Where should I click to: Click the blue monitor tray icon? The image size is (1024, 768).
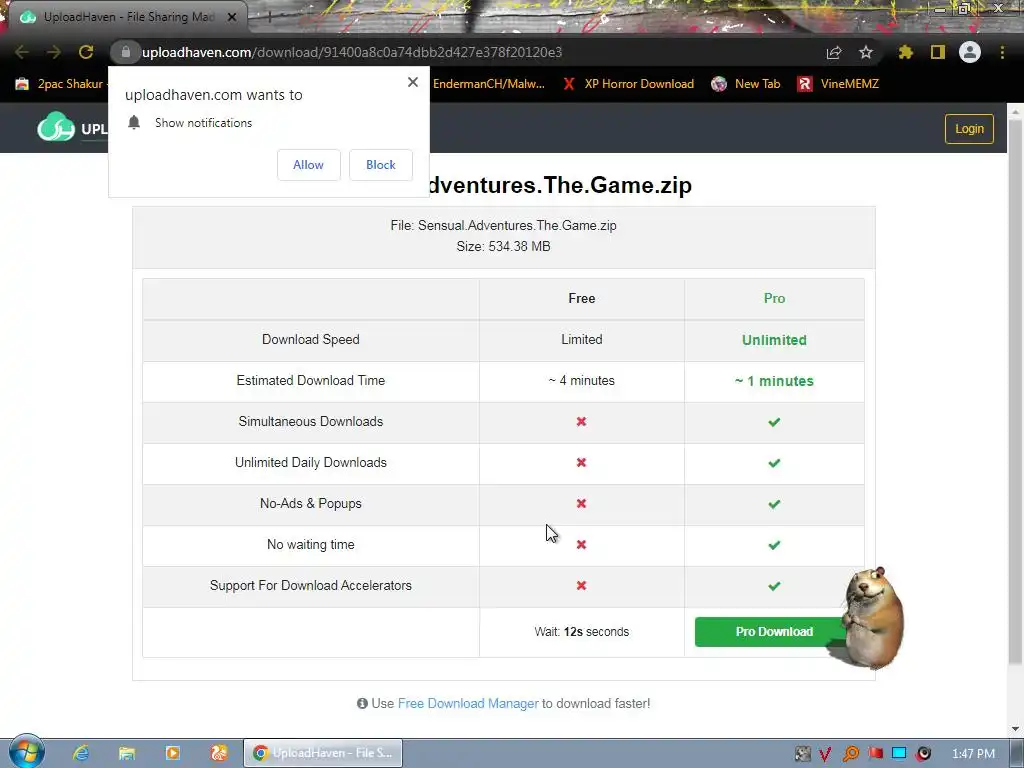[899, 754]
